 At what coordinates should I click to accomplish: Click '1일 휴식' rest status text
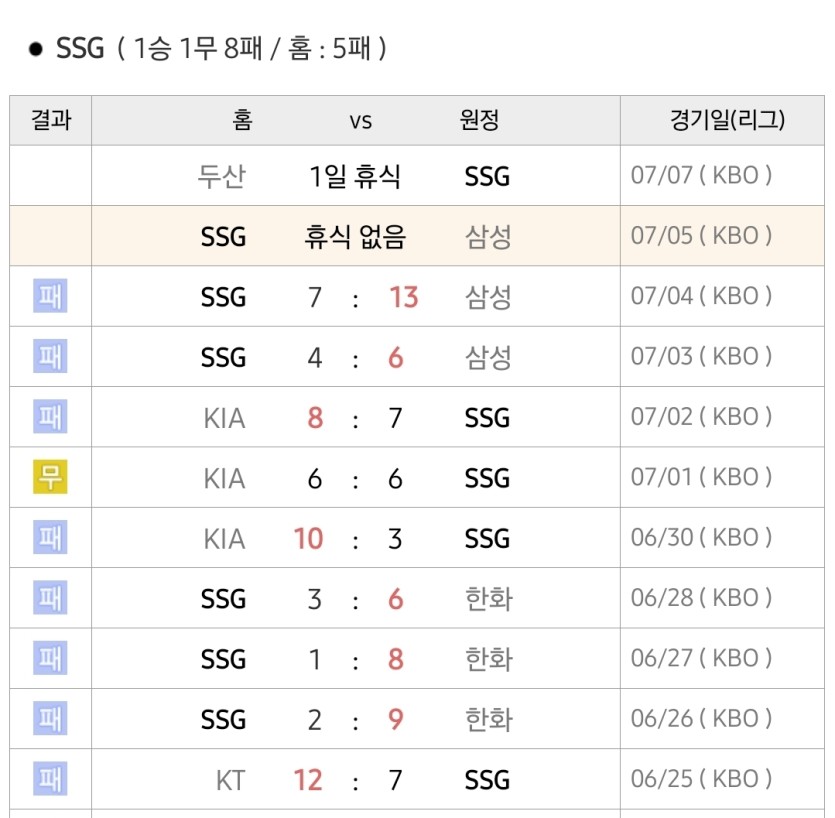coord(355,176)
